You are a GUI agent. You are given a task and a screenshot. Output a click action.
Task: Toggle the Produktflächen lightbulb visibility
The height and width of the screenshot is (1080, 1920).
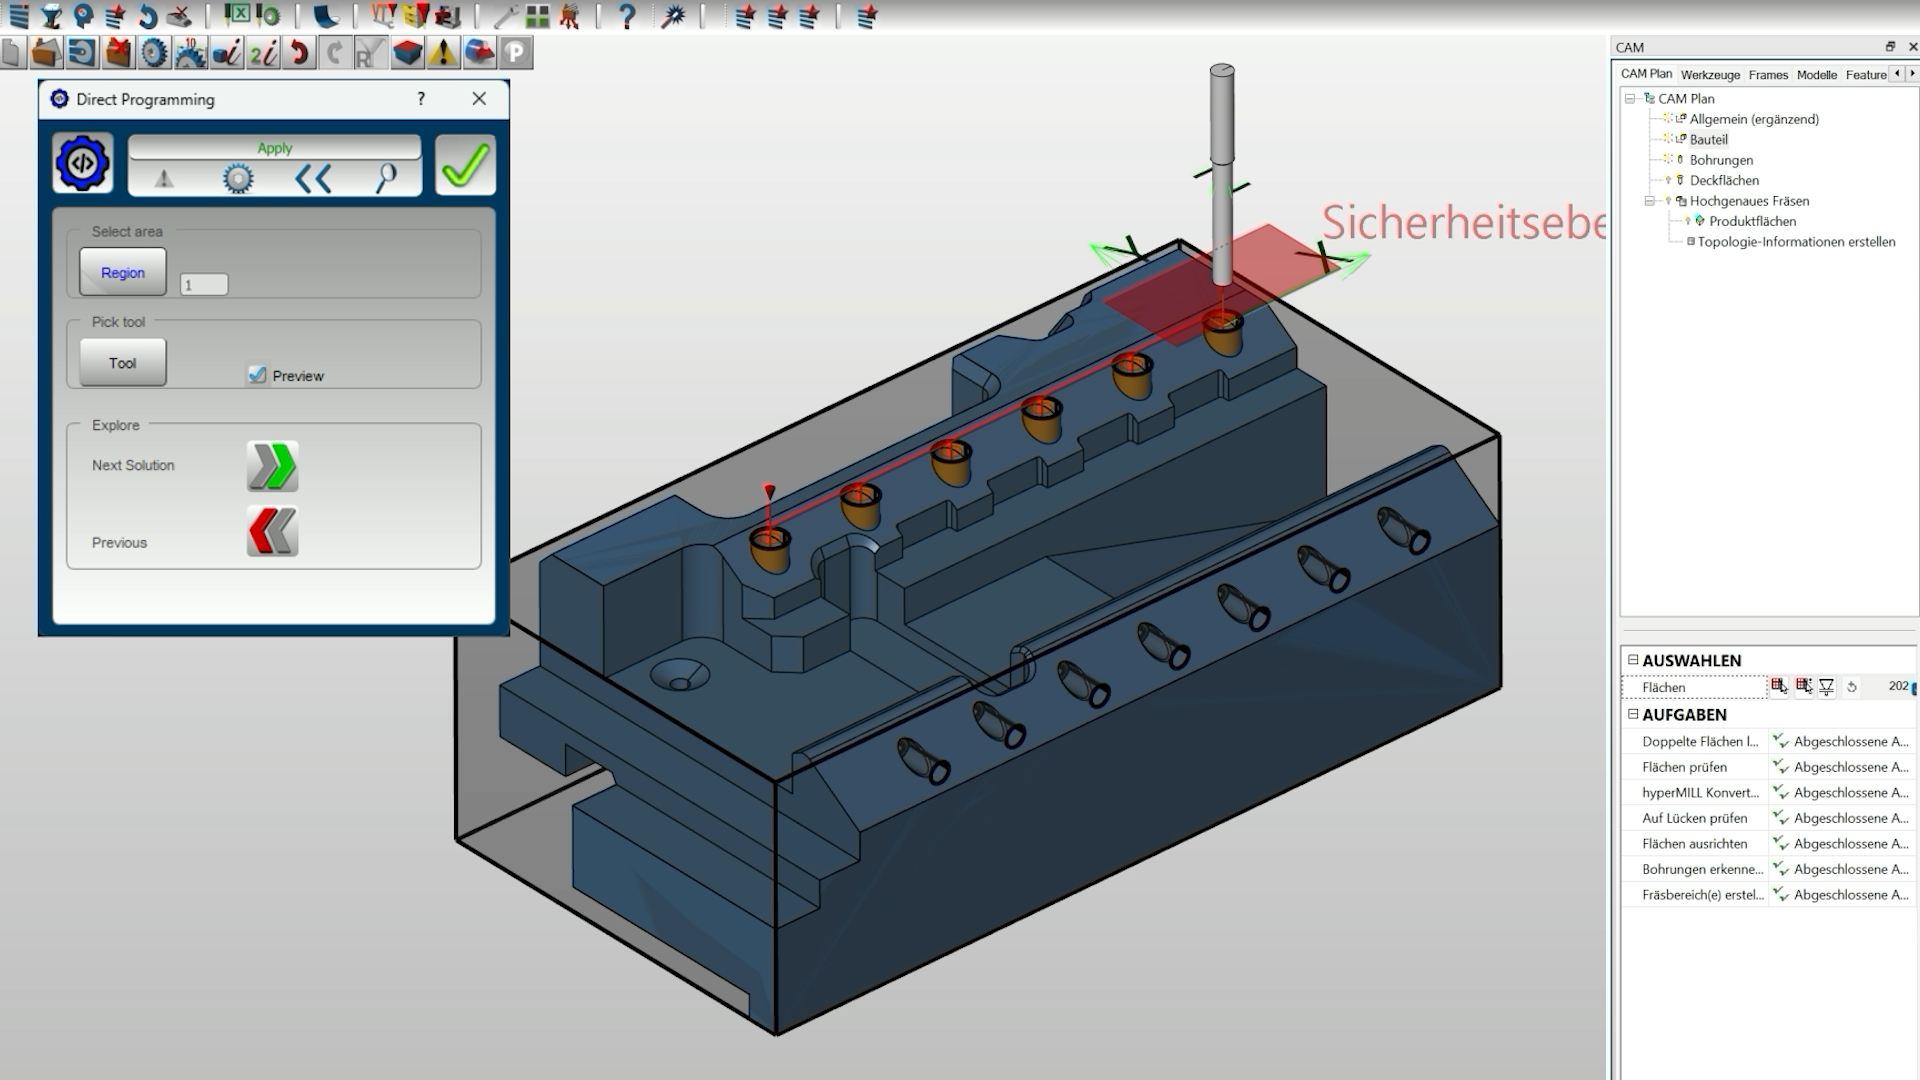pos(1688,221)
